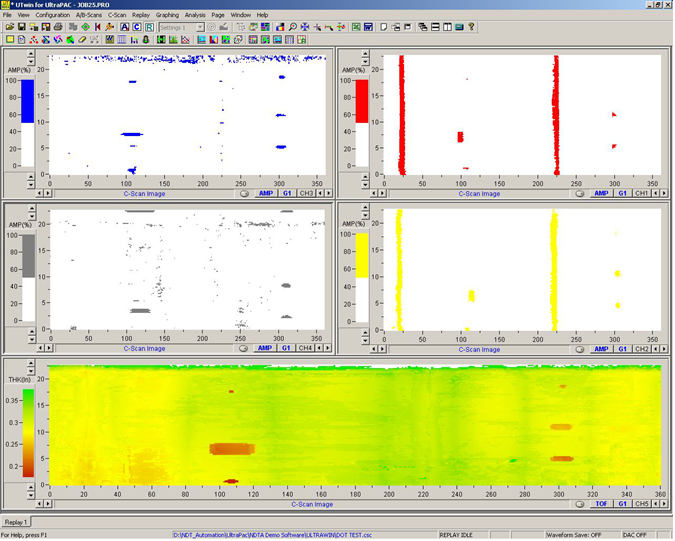Viewport: 675px width, 541px height.
Task: Click the running figure icon
Action: (109, 27)
